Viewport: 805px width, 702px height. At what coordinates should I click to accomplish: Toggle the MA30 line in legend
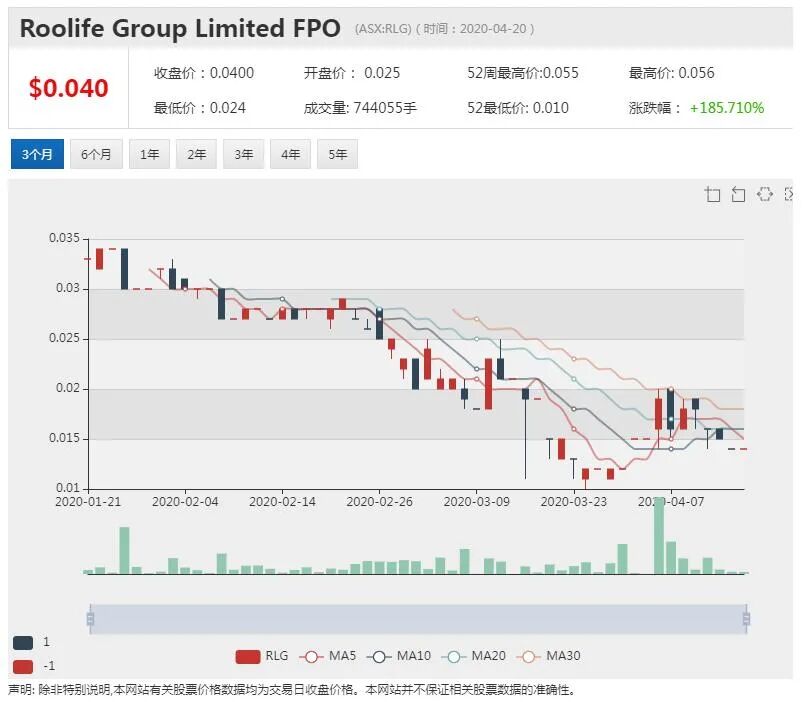[548, 656]
